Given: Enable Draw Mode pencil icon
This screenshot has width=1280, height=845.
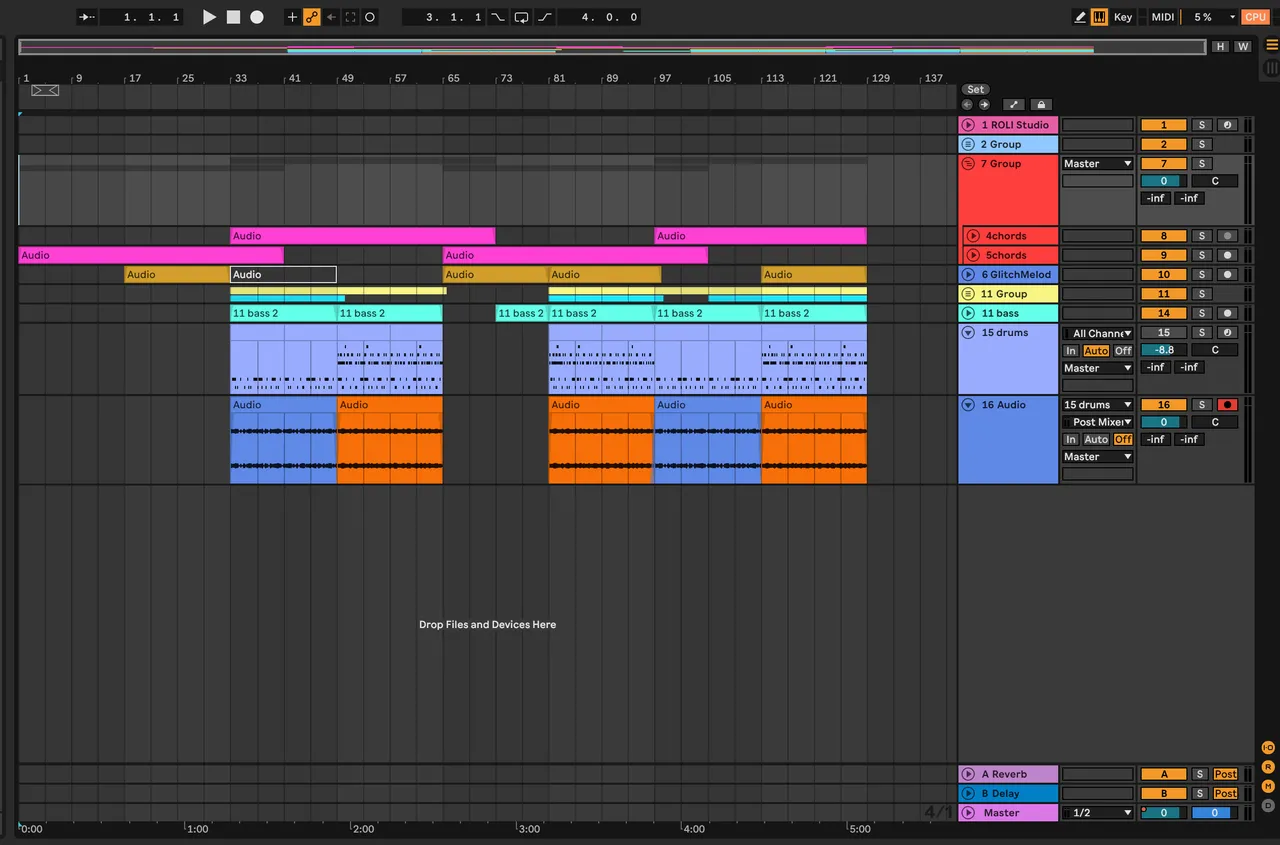Looking at the screenshot, I should click(1080, 17).
